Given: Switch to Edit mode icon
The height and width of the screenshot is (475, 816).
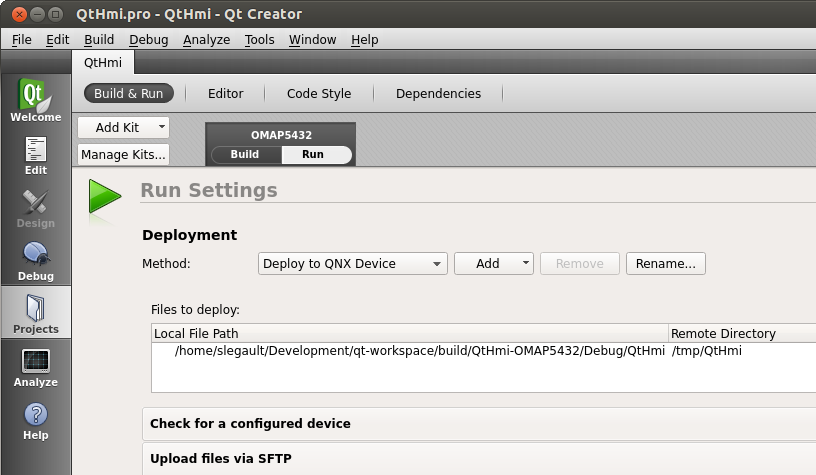Looking at the screenshot, I should [35, 155].
